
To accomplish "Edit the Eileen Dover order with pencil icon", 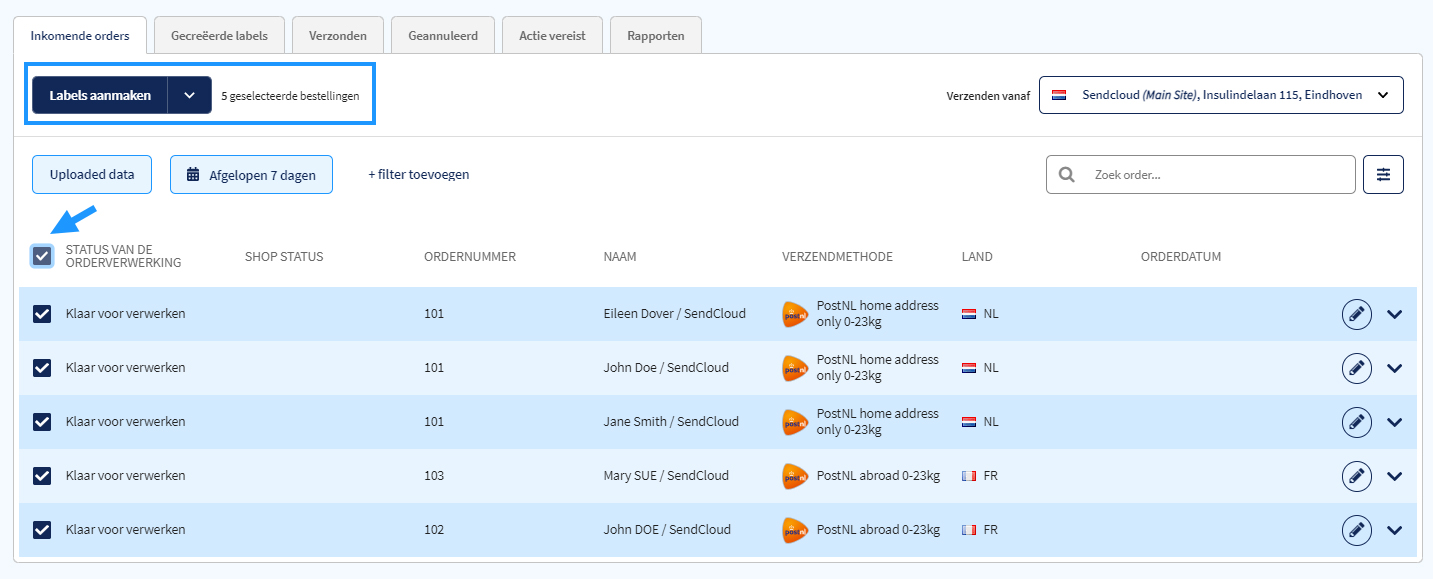I will [x=1356, y=314].
